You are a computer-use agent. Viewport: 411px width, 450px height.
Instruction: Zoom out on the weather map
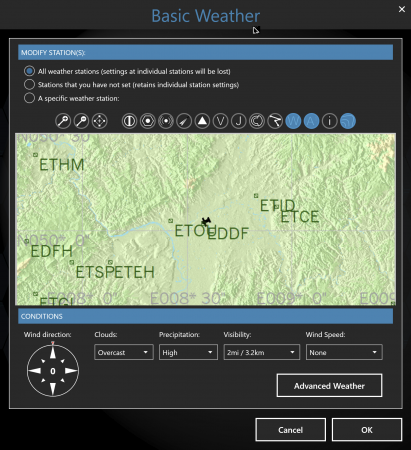coord(81,121)
